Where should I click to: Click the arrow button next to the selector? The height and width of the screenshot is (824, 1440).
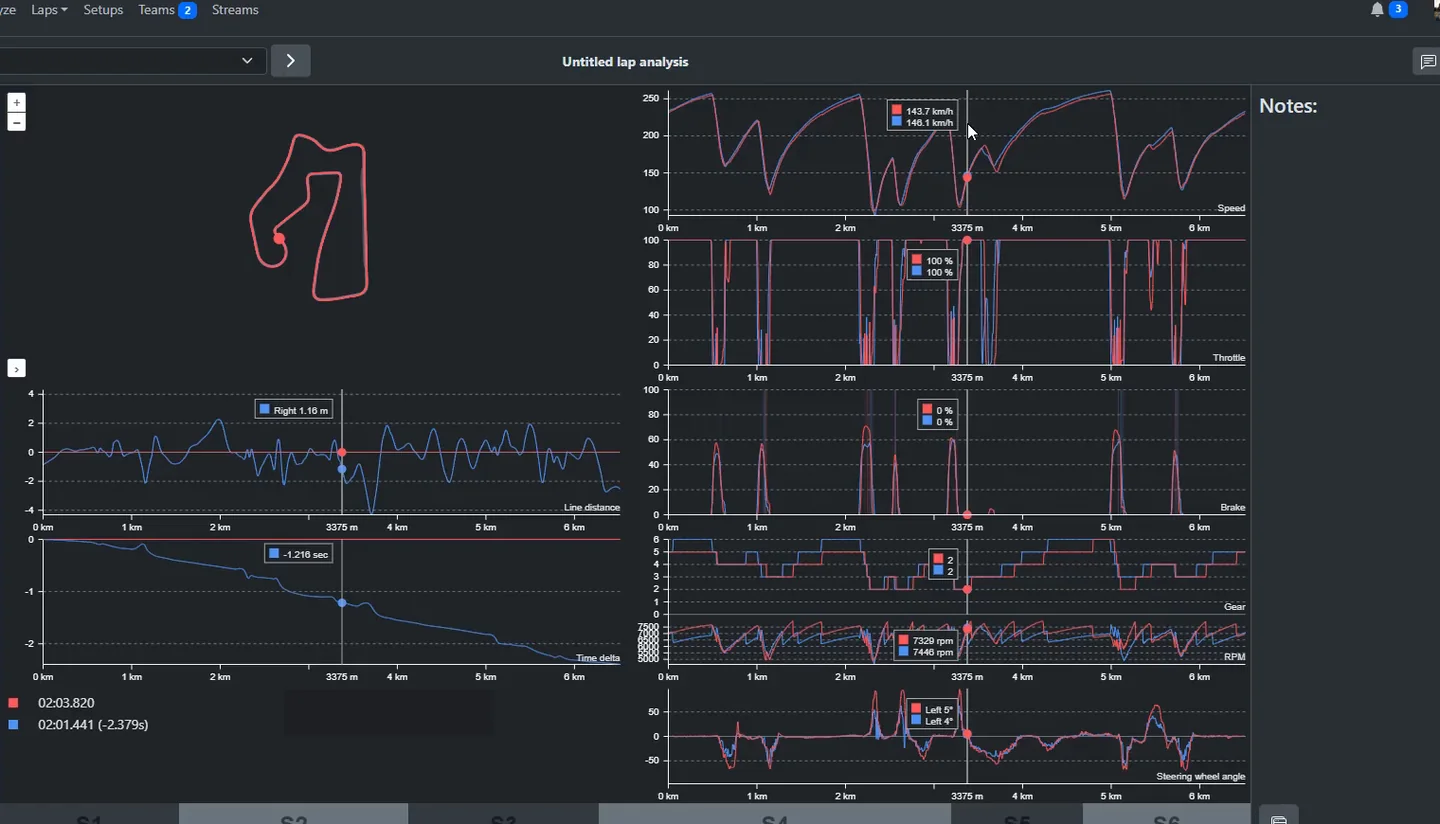290,60
